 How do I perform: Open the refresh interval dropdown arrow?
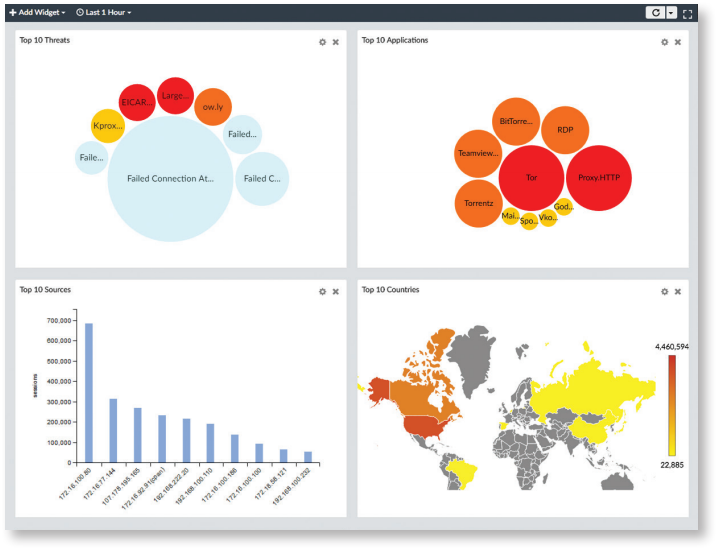tap(671, 13)
